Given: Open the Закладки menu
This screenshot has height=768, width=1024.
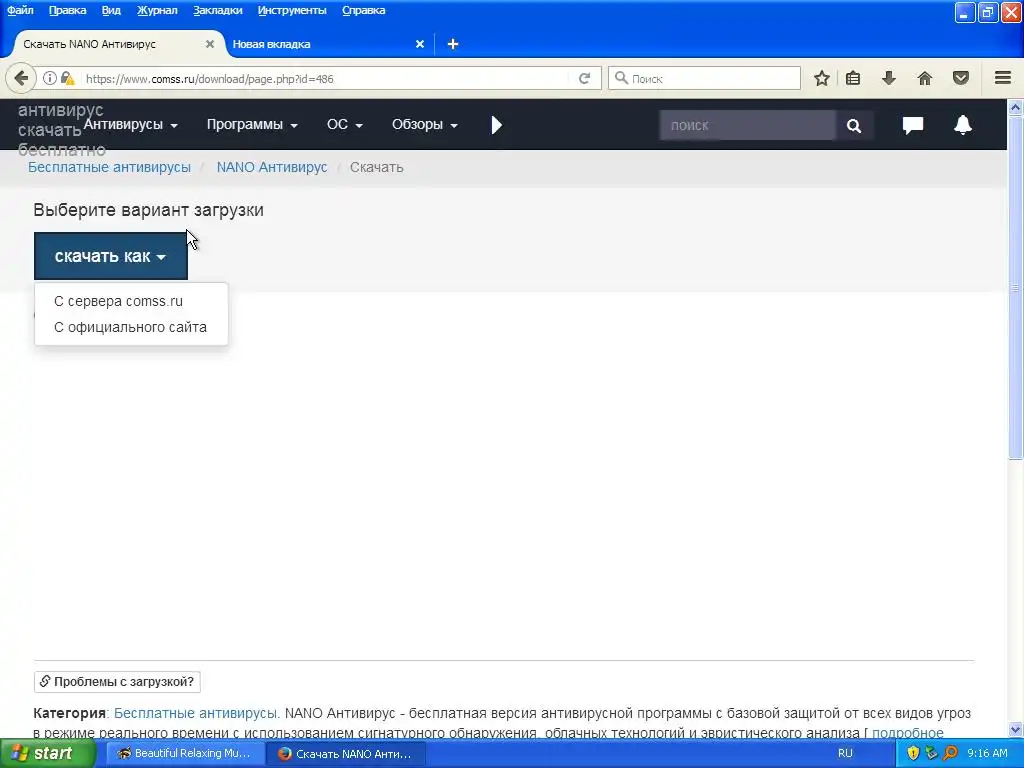Looking at the screenshot, I should click(217, 10).
